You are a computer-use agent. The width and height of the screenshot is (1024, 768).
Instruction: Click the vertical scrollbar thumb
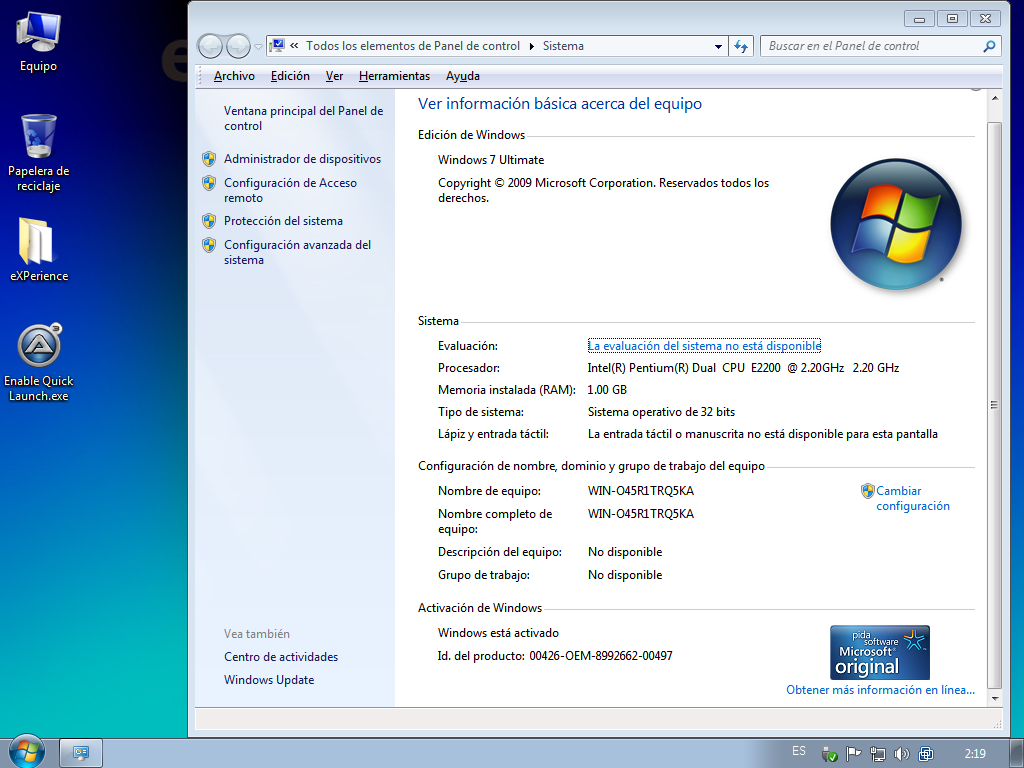pos(994,405)
